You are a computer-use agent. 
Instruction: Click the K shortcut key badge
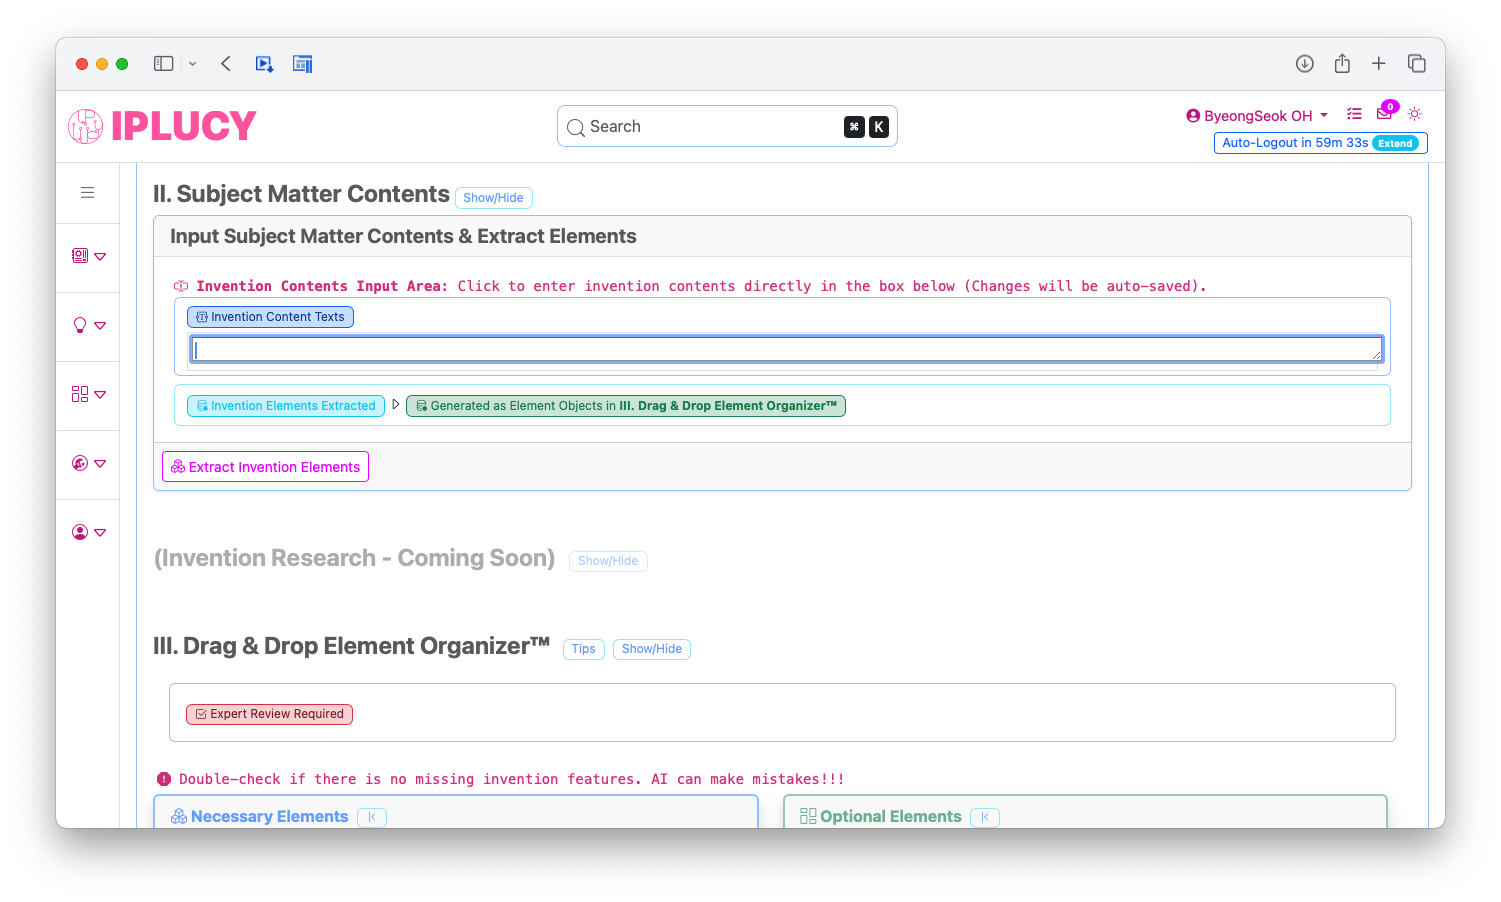point(878,127)
